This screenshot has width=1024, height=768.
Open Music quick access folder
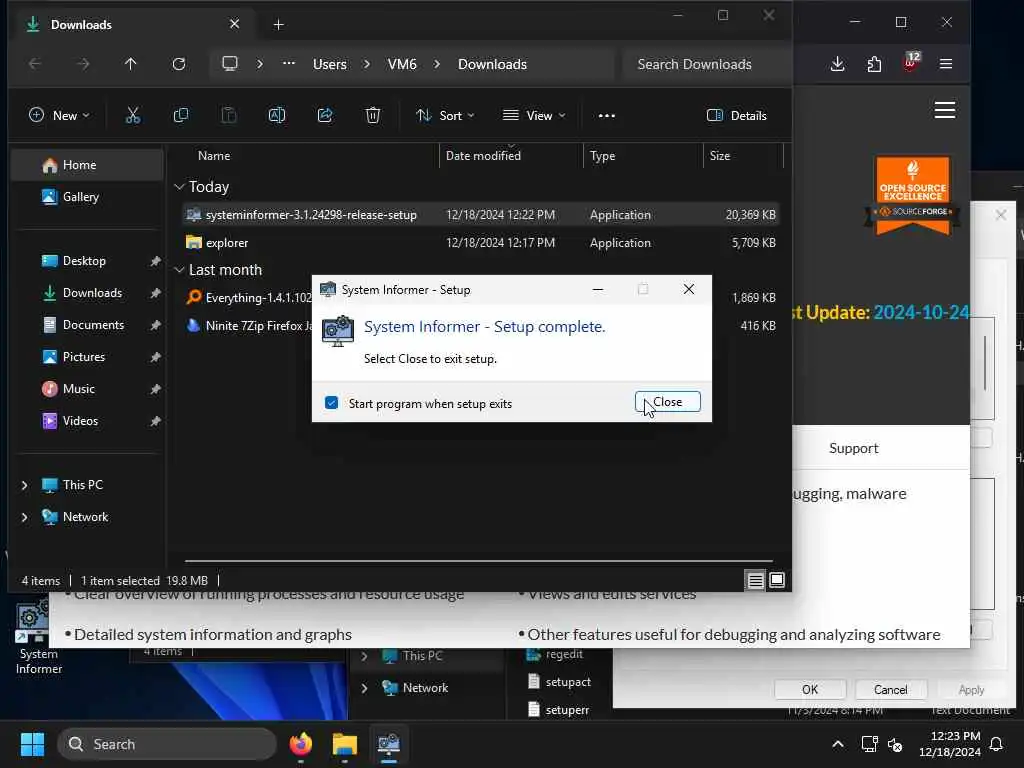[x=87, y=389]
